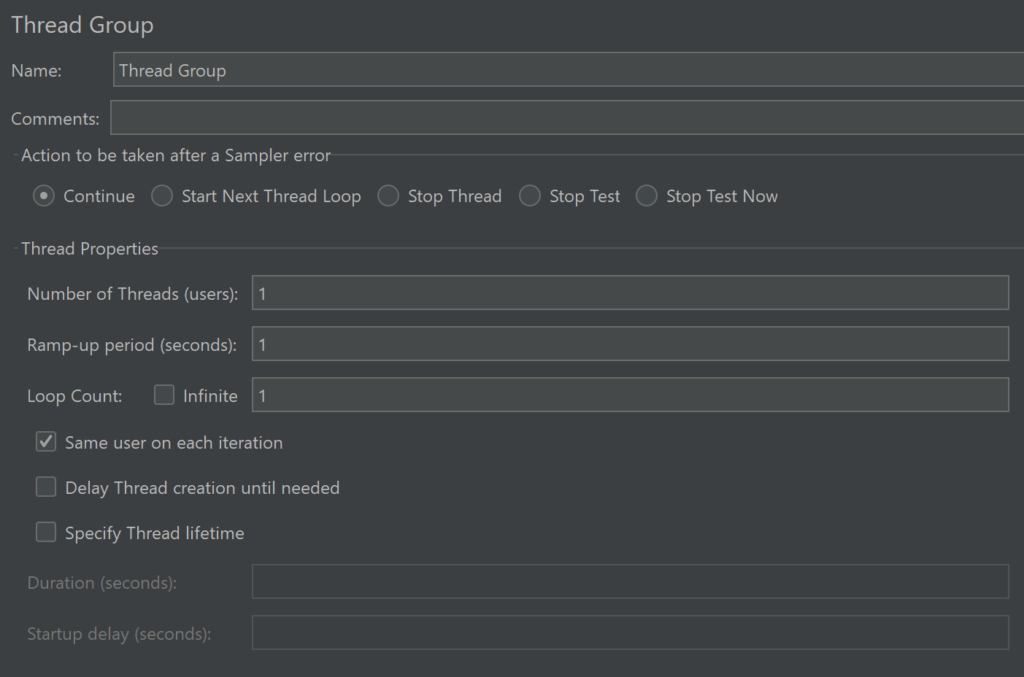Screen dimensions: 1024x677
Task: Select the Continue radio button
Action: (x=44, y=196)
